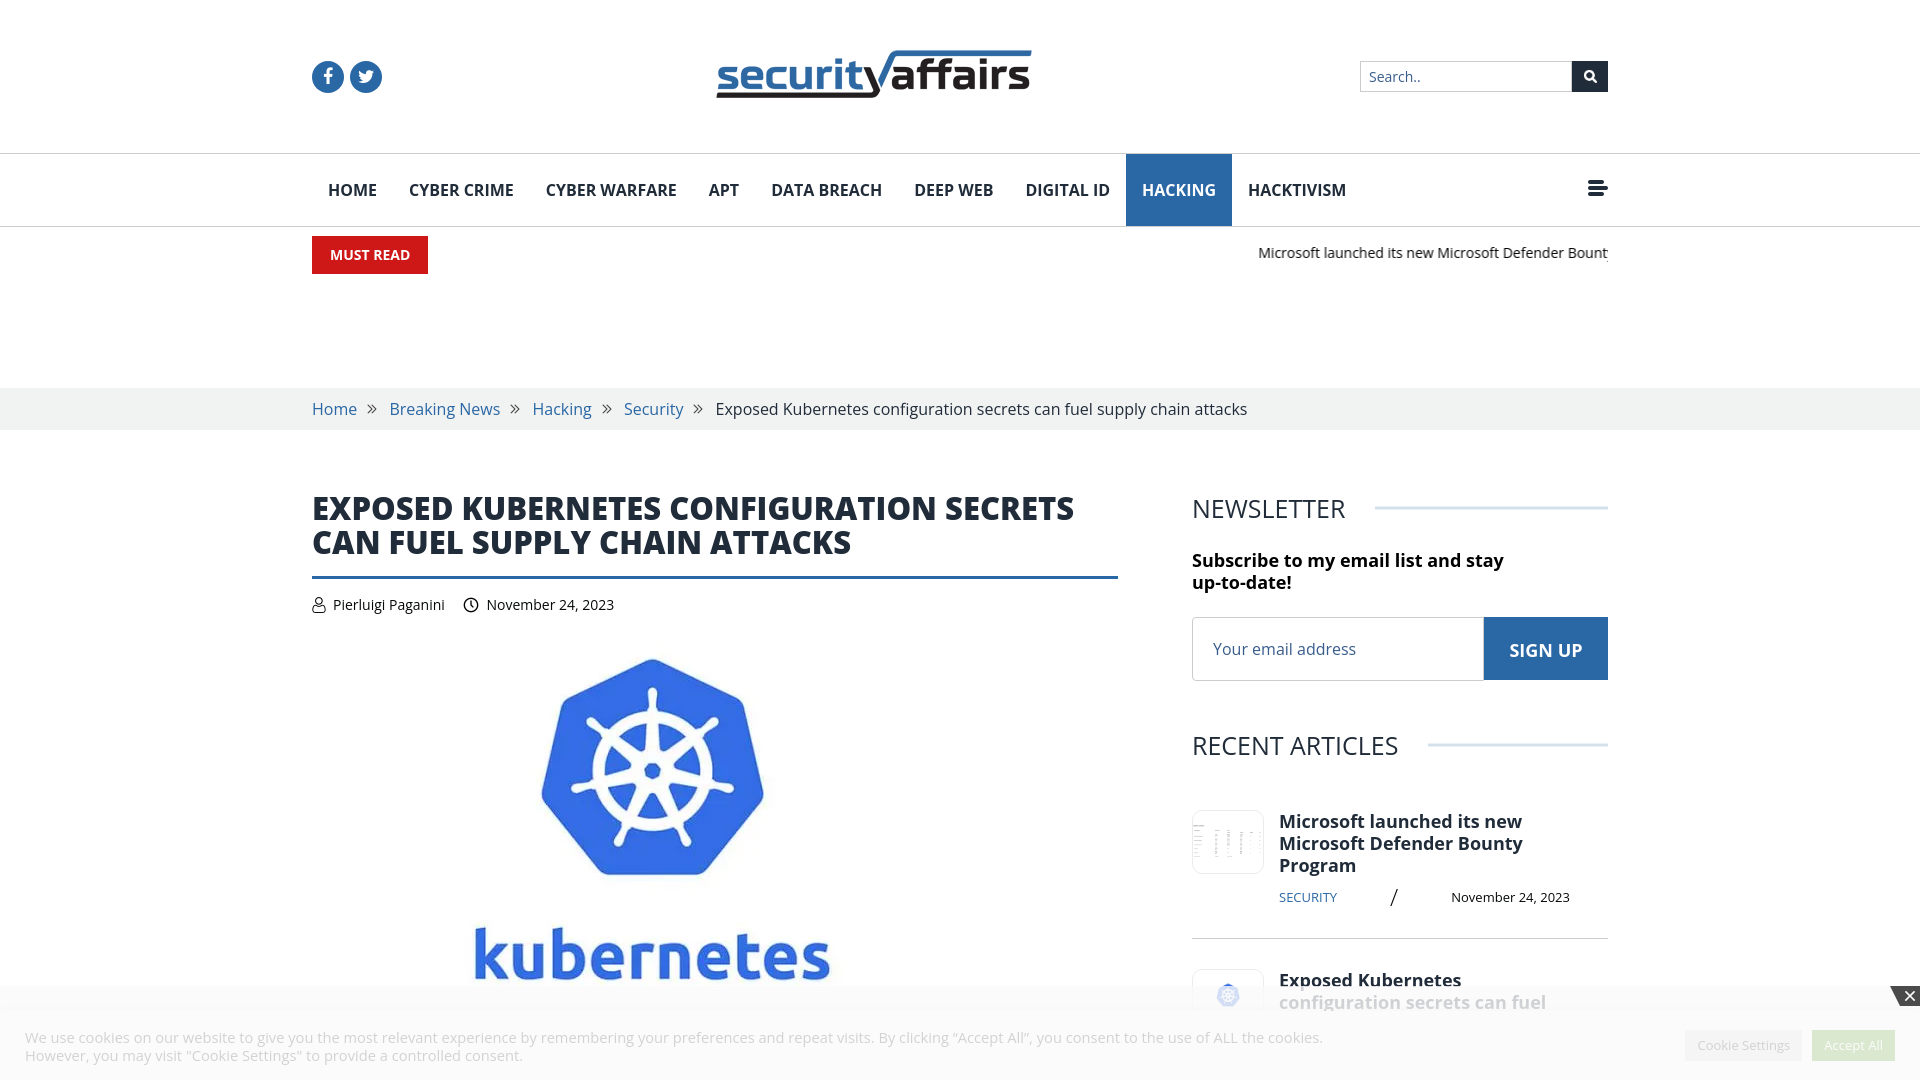Viewport: 1920px width, 1080px height.
Task: Navigate to the HACKING tab
Action: [1179, 190]
